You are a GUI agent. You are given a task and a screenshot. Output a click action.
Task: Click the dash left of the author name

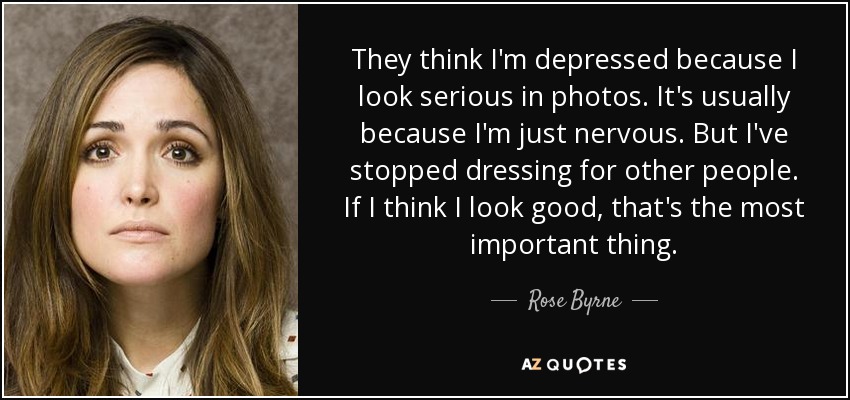coord(502,300)
